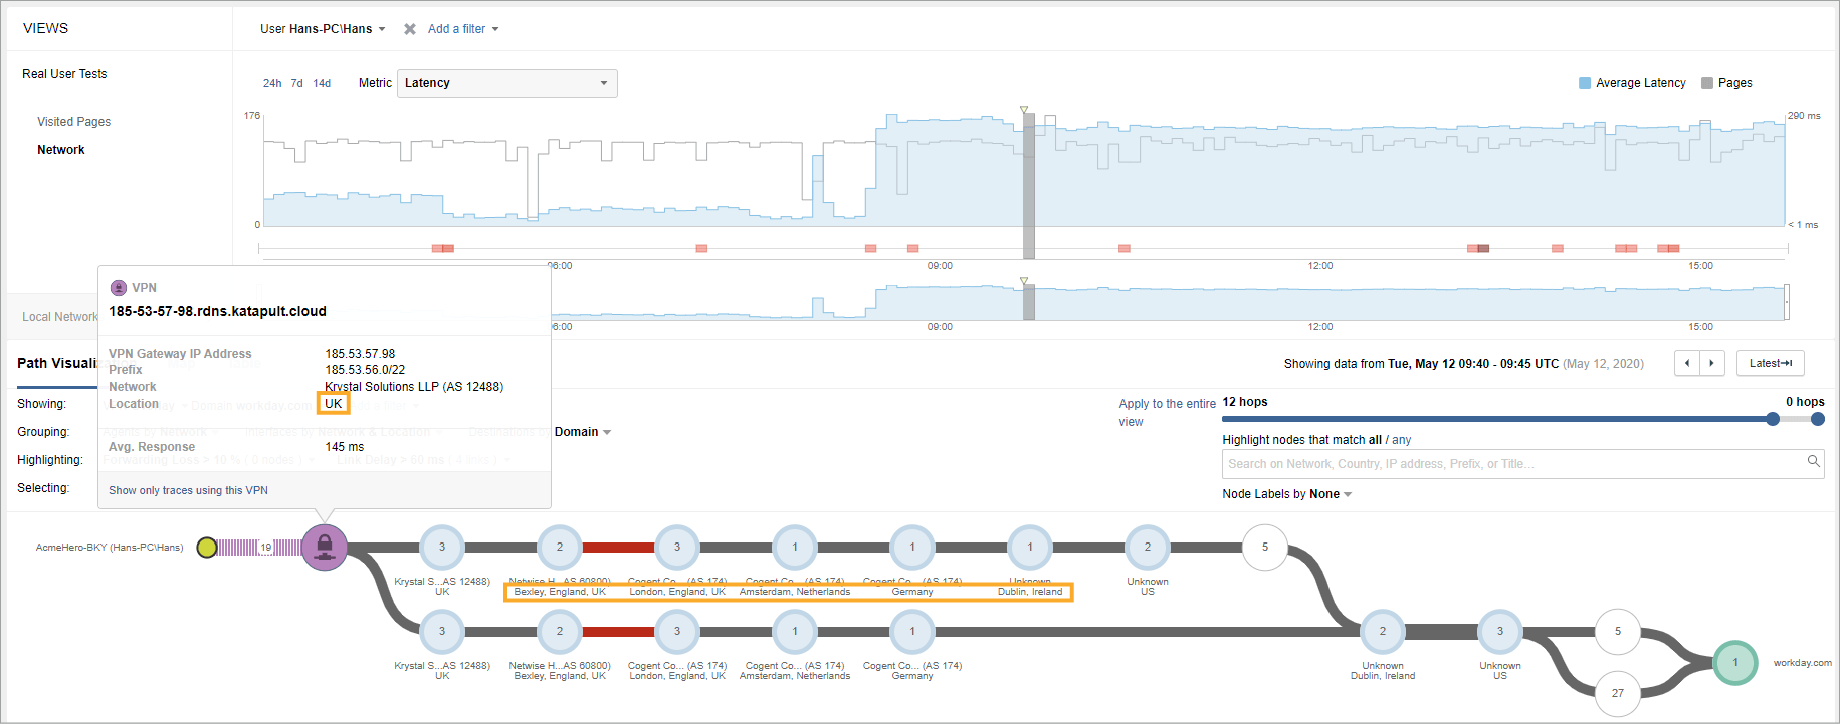This screenshot has height=724, width=1840.
Task: Click Show only traces using this VPN
Action: (188, 490)
